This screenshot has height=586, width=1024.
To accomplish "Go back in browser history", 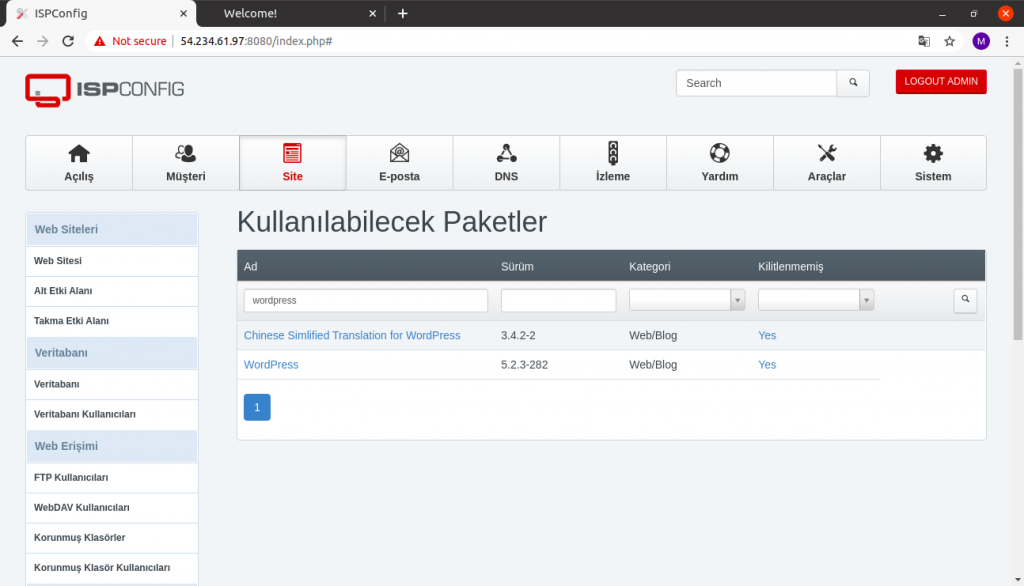I will [x=17, y=41].
